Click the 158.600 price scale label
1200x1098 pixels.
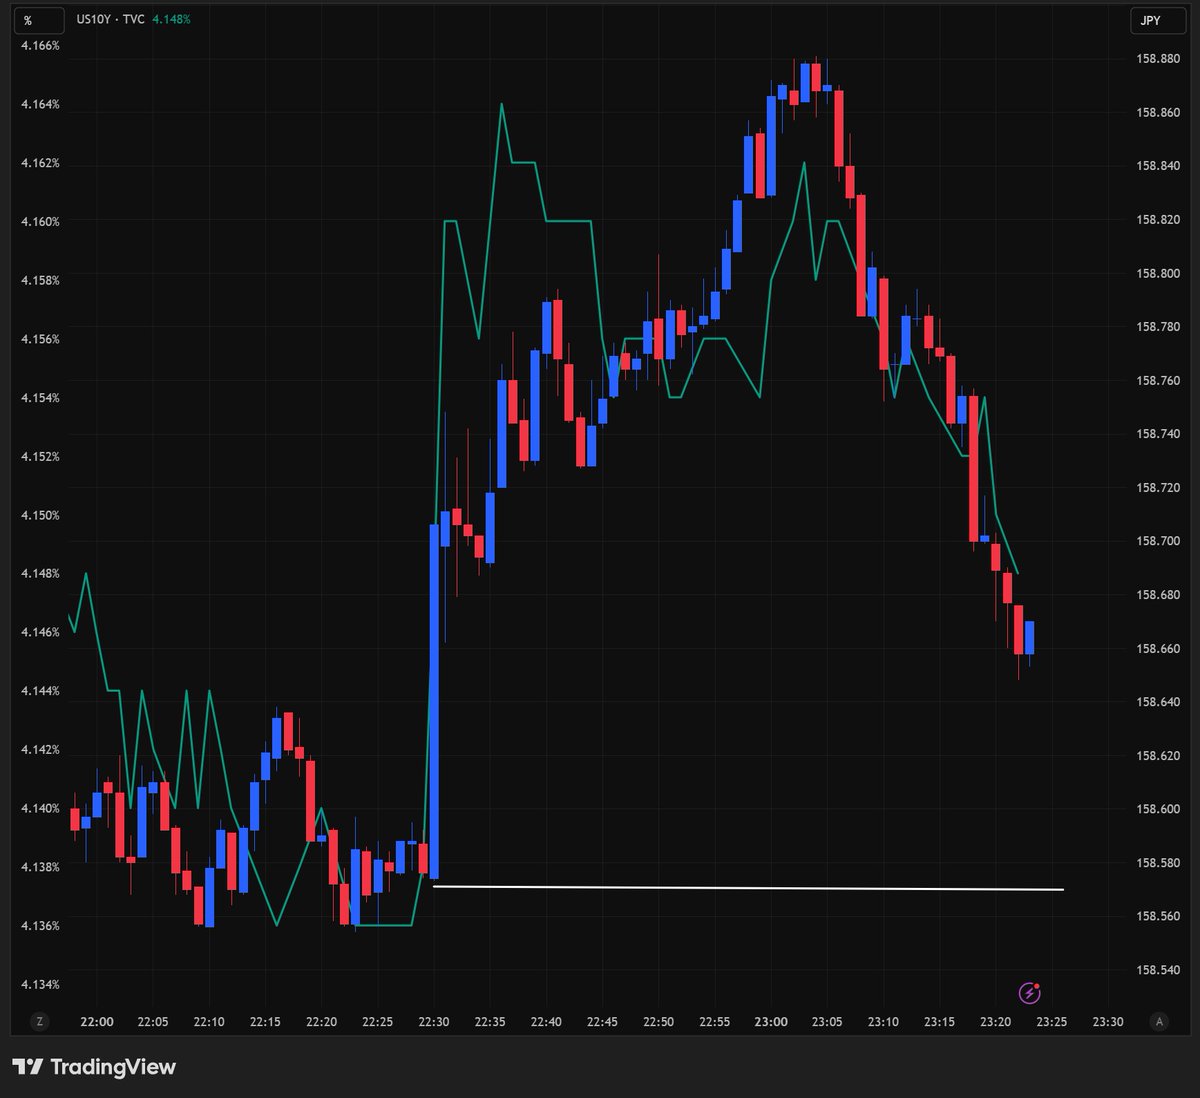tap(1158, 809)
